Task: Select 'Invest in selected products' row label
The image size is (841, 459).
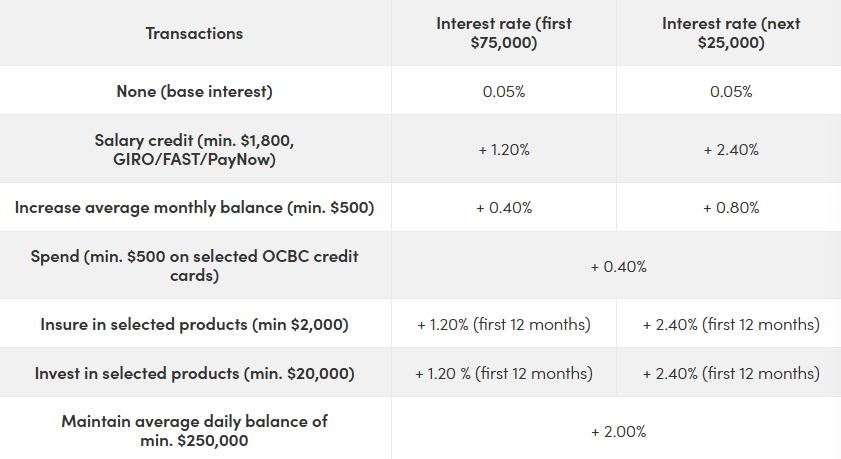Action: (194, 373)
